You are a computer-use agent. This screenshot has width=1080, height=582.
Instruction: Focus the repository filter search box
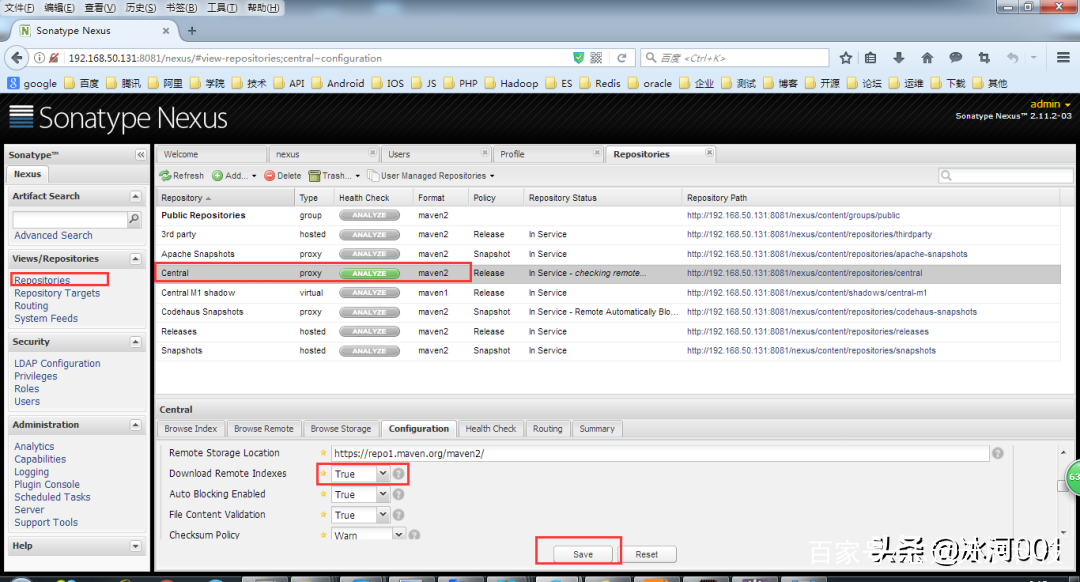tap(1006, 176)
